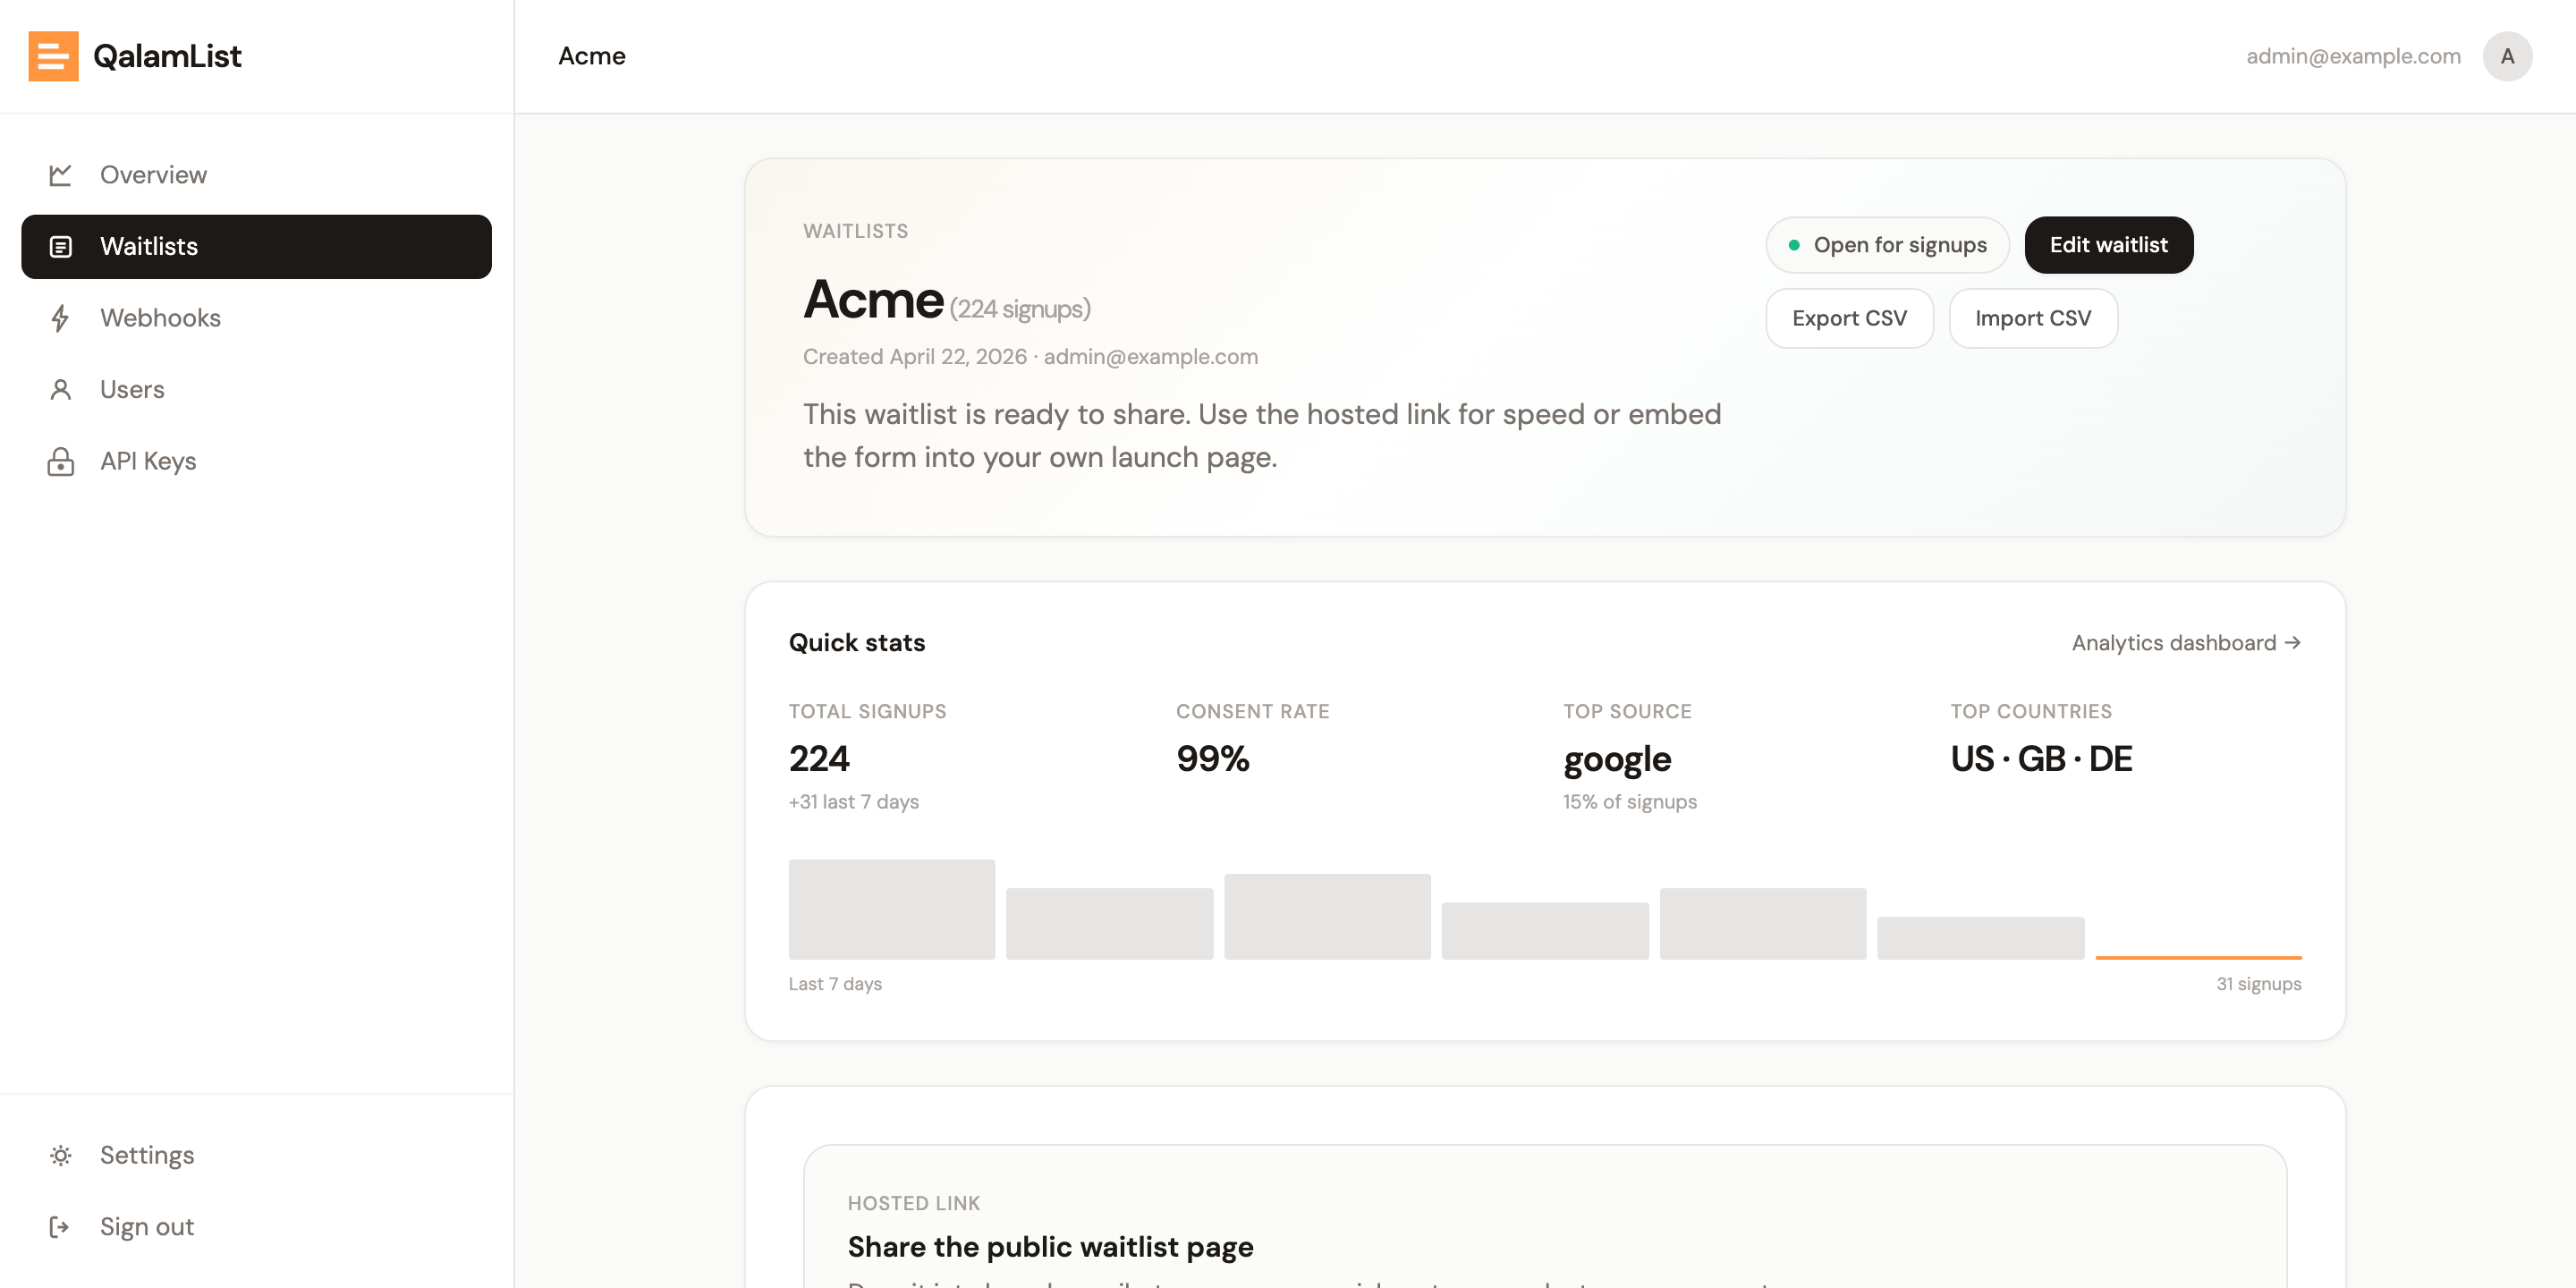Open Overview in the sidebar
The width and height of the screenshot is (2576, 1288).
pos(256,175)
